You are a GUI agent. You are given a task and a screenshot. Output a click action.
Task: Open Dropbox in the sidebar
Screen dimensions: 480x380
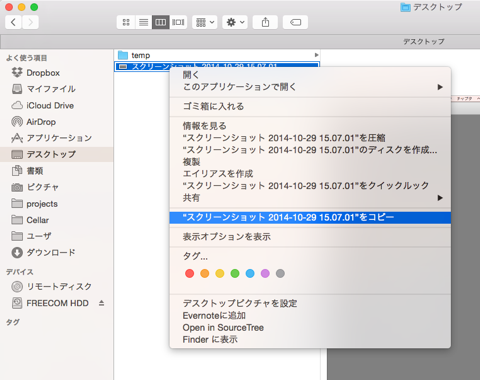pos(57,73)
